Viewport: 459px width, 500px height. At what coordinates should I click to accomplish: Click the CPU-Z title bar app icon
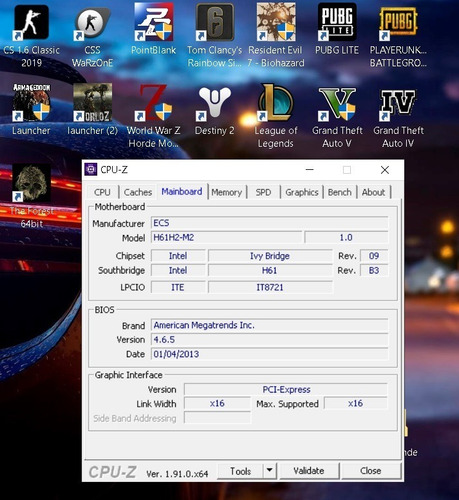click(x=91, y=169)
